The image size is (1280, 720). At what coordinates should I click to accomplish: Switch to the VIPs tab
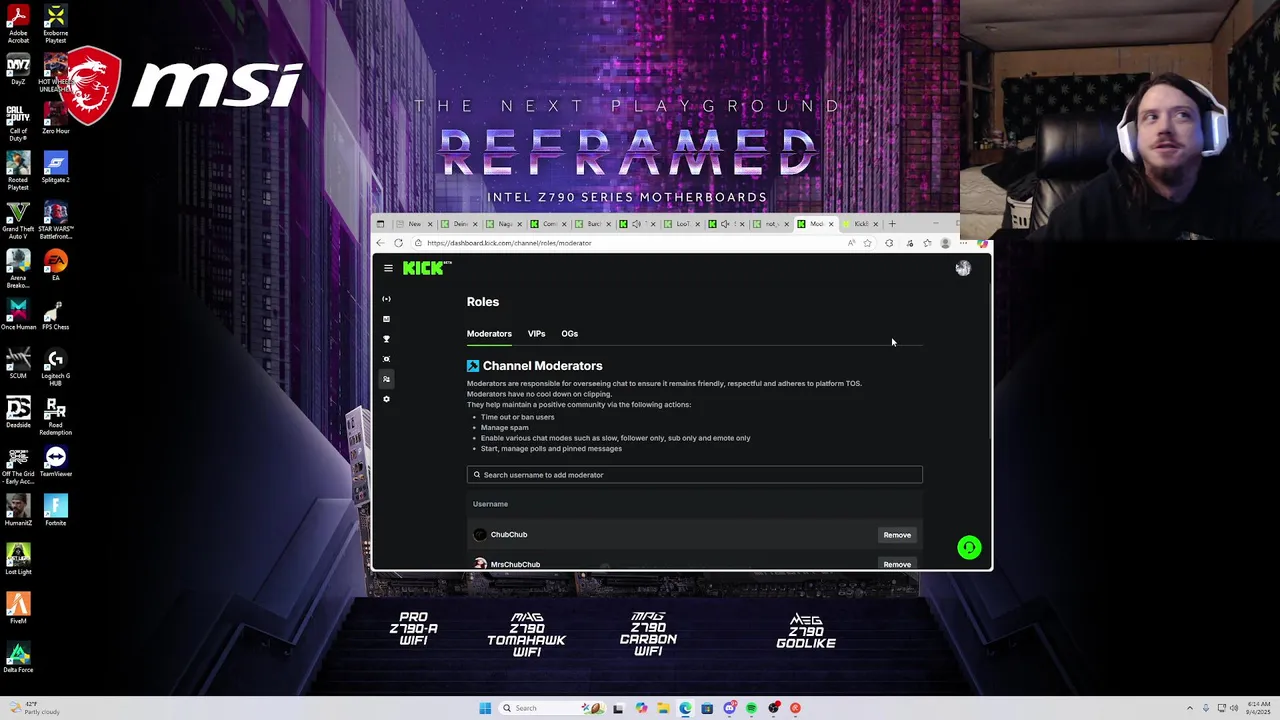(x=536, y=334)
